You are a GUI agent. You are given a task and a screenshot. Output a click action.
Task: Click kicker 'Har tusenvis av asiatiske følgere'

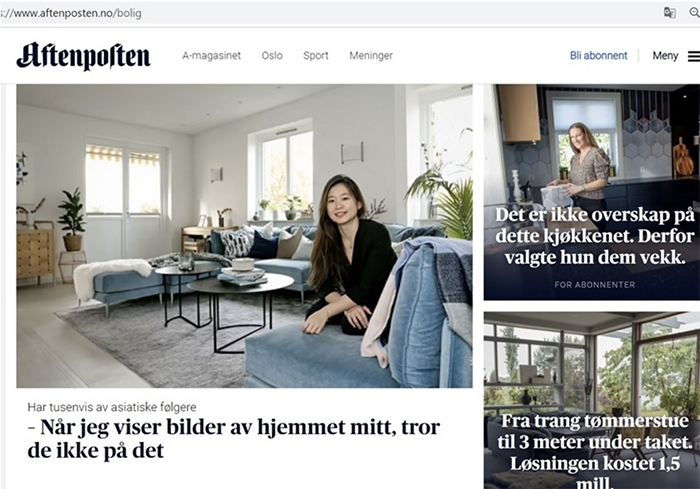coord(112,407)
